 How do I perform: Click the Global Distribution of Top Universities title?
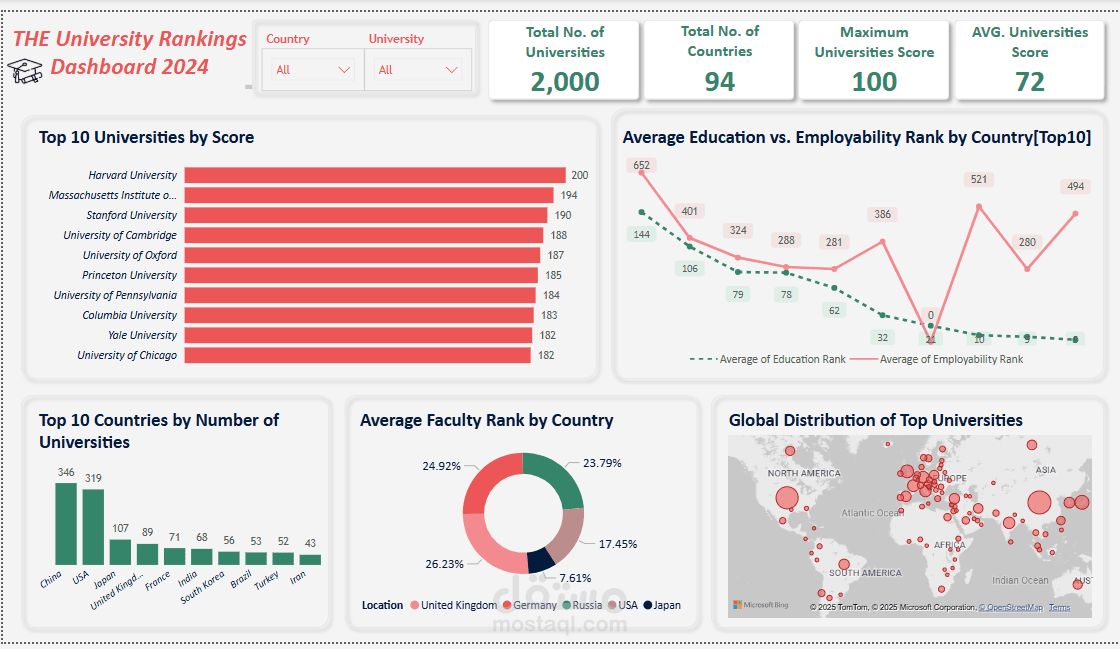[876, 421]
